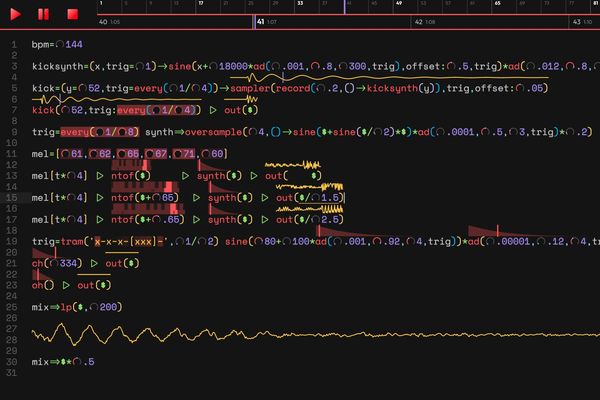Click the knob before 334 in ch(334)
Image resolution: width=600 pixels, height=400 pixels.
pyautogui.click(x=54, y=263)
